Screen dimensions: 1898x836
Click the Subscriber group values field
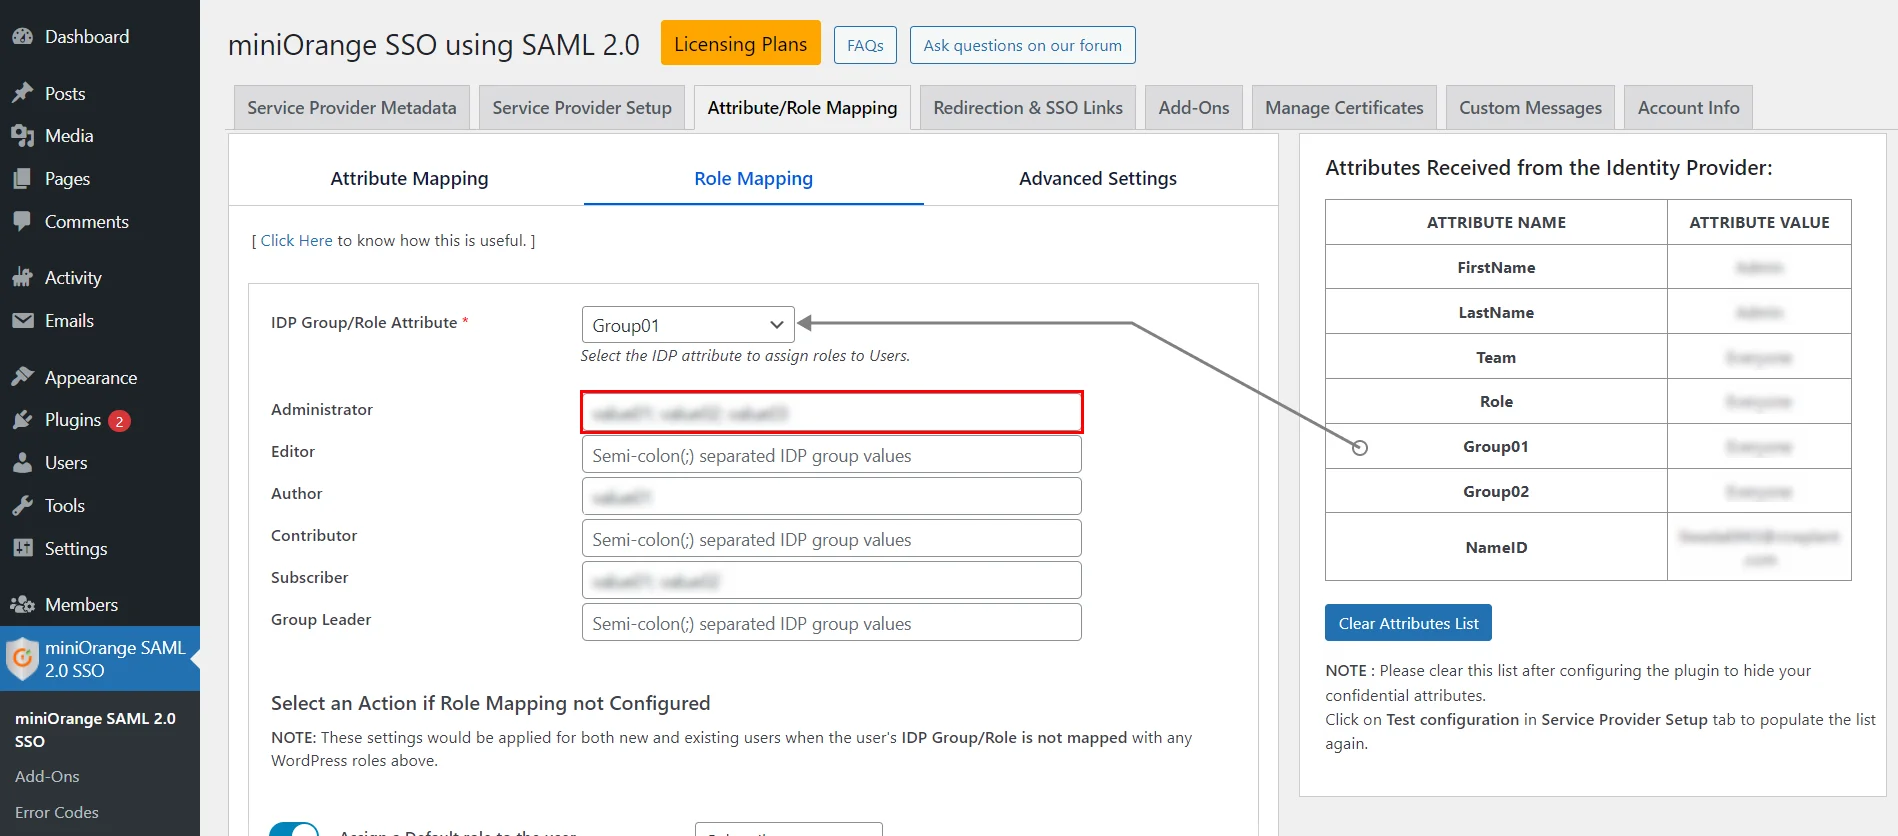click(831, 580)
